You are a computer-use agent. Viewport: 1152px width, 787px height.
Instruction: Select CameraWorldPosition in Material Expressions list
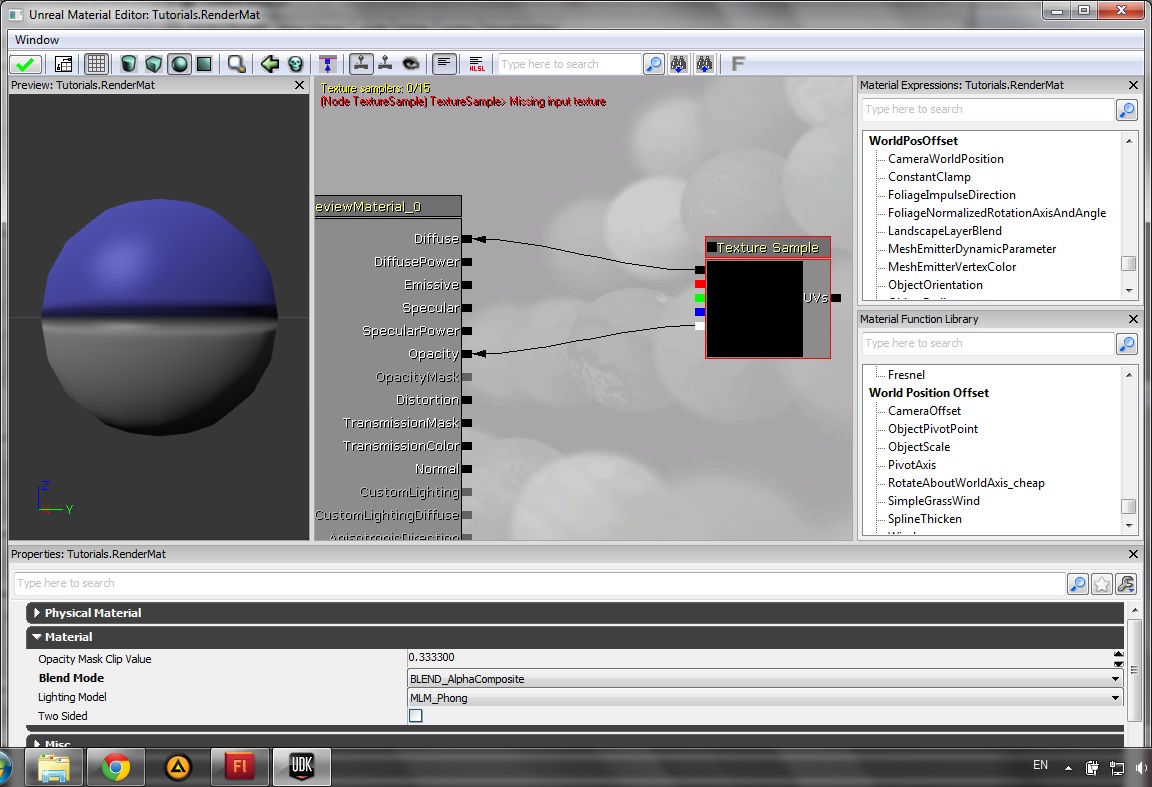tap(945, 159)
